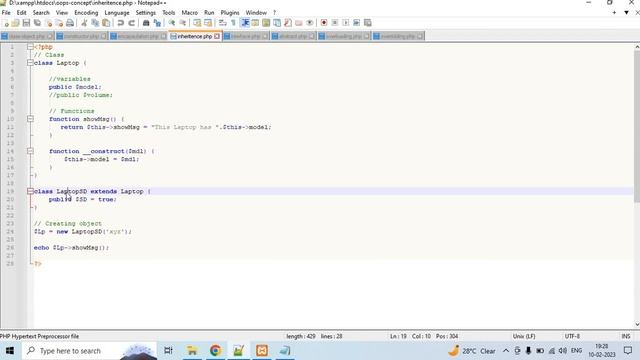Click the Cut scissors icon
Viewport: 640px width, 360px height.
pyautogui.click(x=84, y=23)
